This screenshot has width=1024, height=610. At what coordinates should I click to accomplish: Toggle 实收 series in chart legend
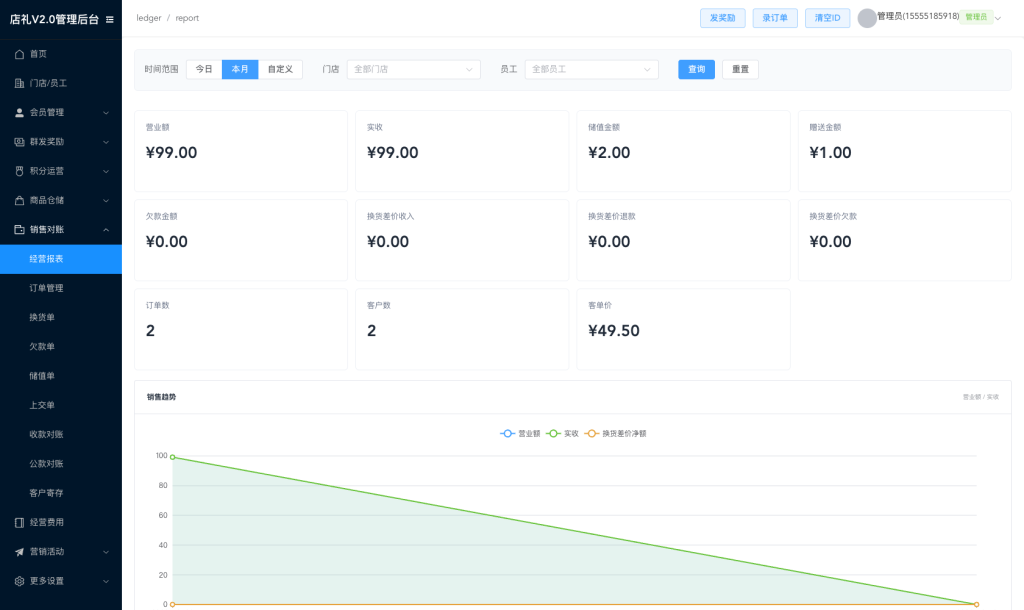tap(563, 434)
